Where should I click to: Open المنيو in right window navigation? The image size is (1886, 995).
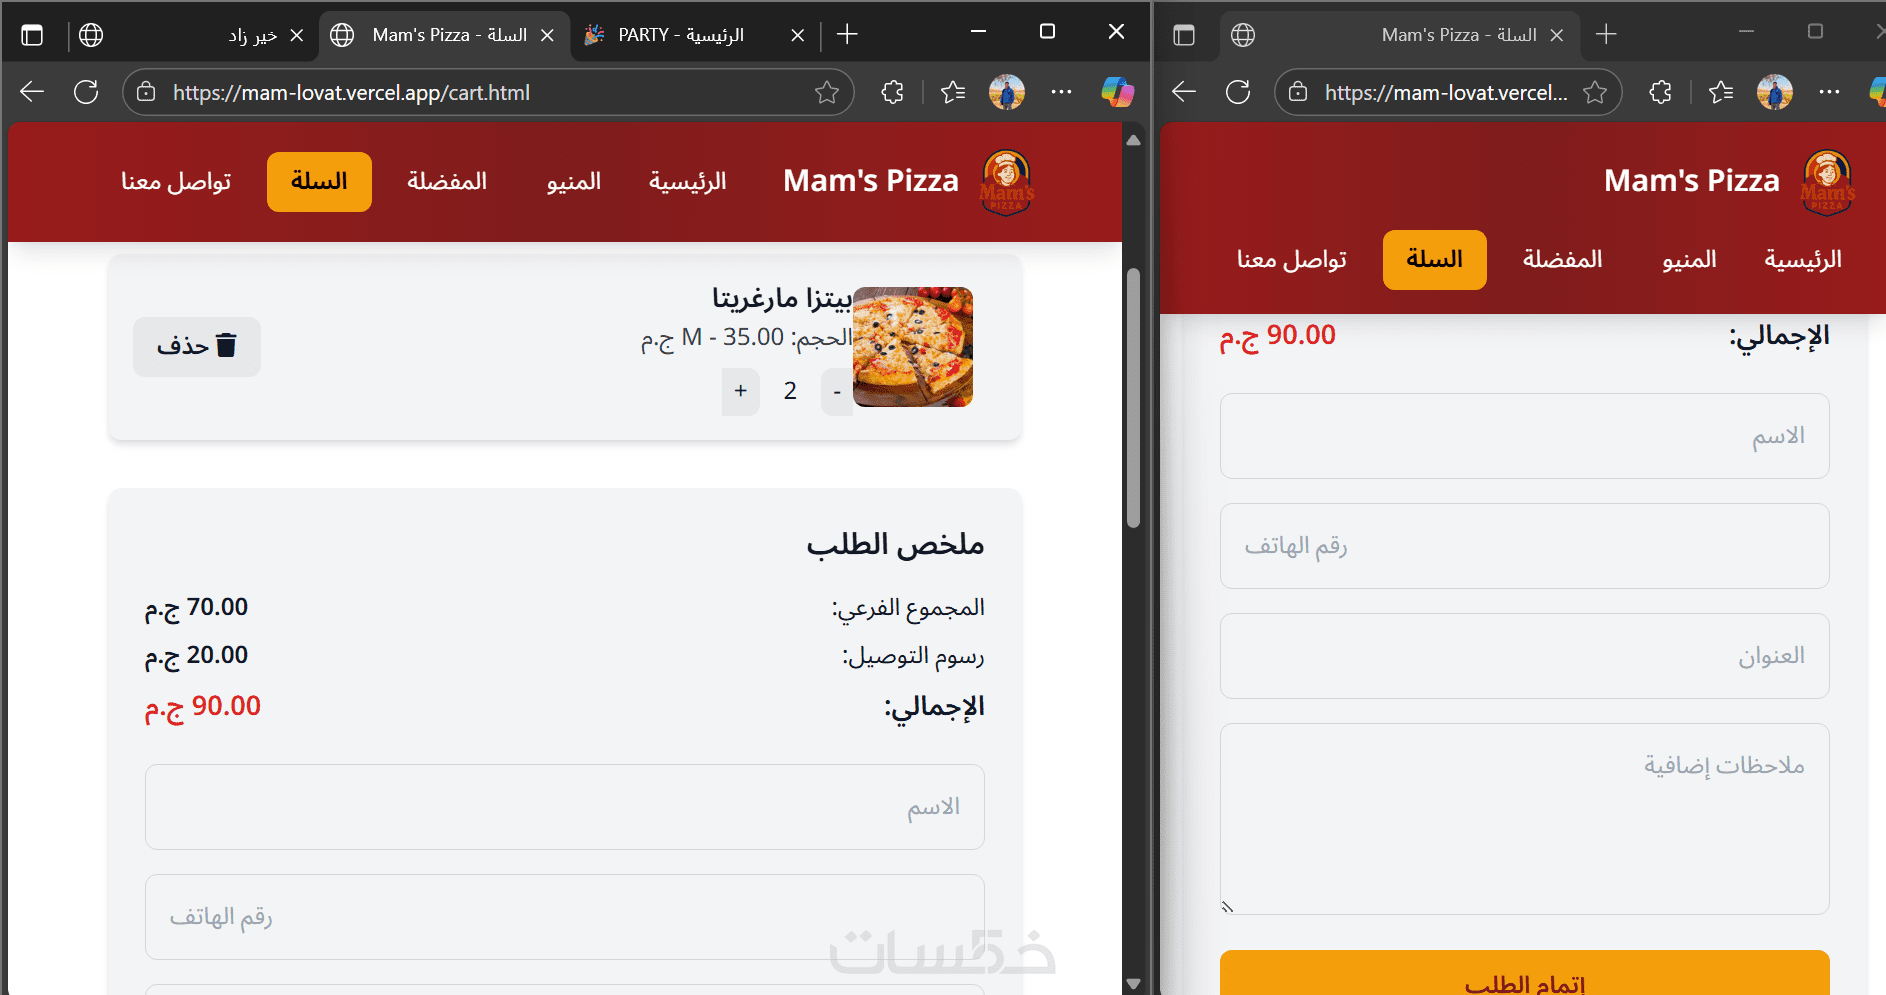click(1690, 260)
